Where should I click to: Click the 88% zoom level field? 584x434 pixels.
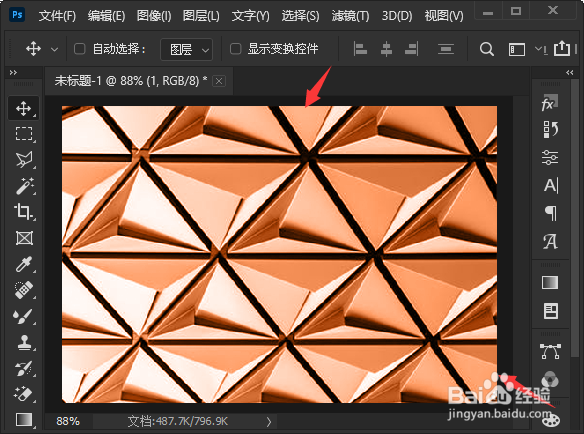(x=68, y=421)
